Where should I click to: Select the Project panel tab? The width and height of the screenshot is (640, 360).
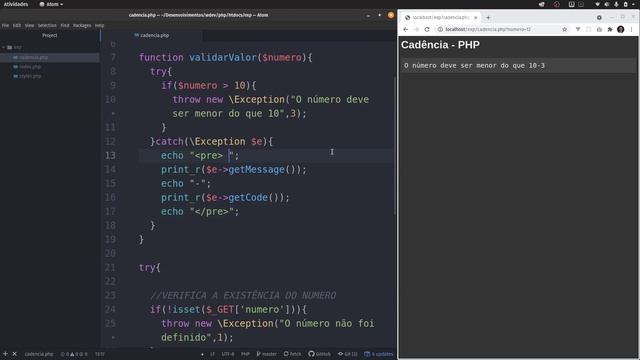[x=50, y=36]
